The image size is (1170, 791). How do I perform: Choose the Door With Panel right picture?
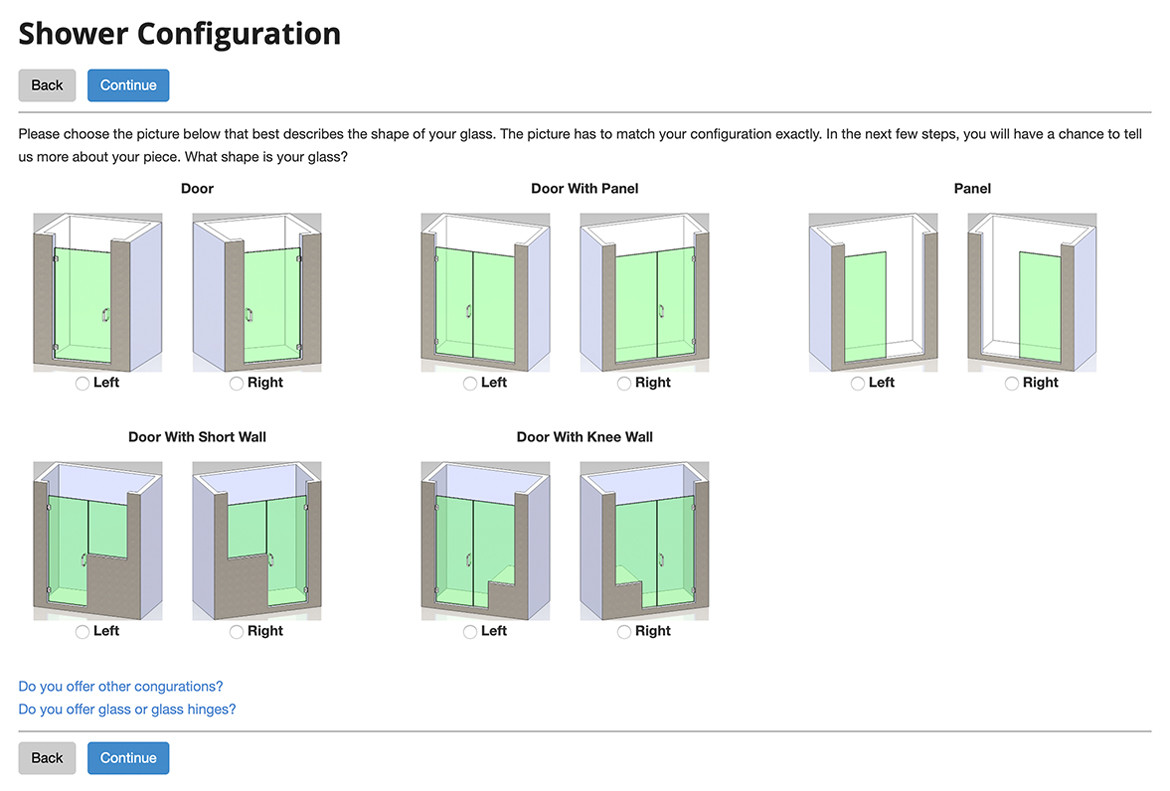[x=645, y=293]
